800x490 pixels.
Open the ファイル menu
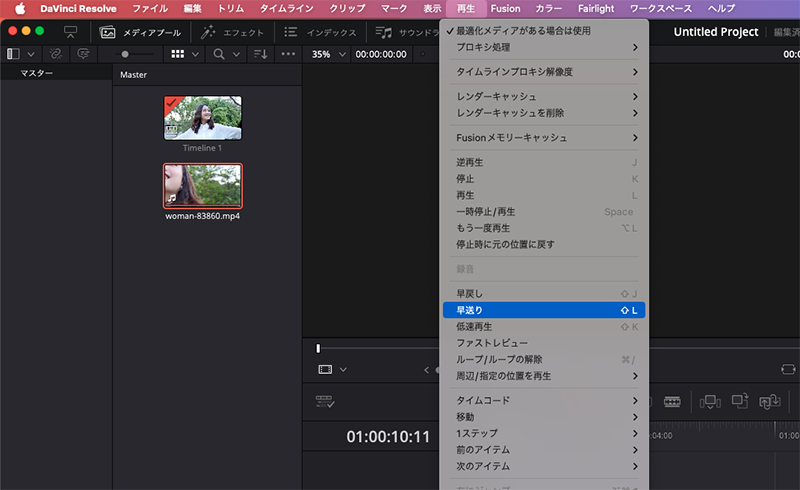pos(150,9)
